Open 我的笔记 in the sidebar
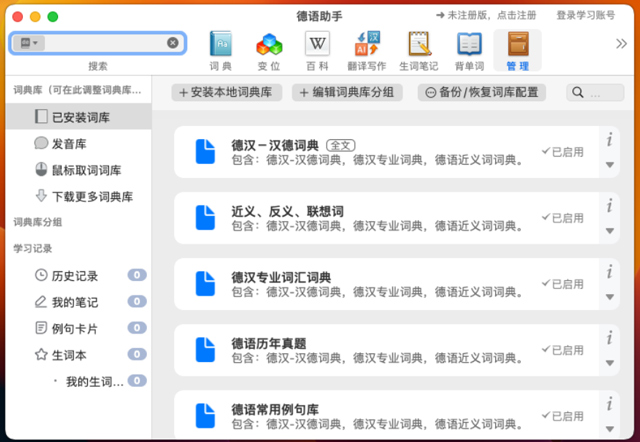 (x=79, y=302)
